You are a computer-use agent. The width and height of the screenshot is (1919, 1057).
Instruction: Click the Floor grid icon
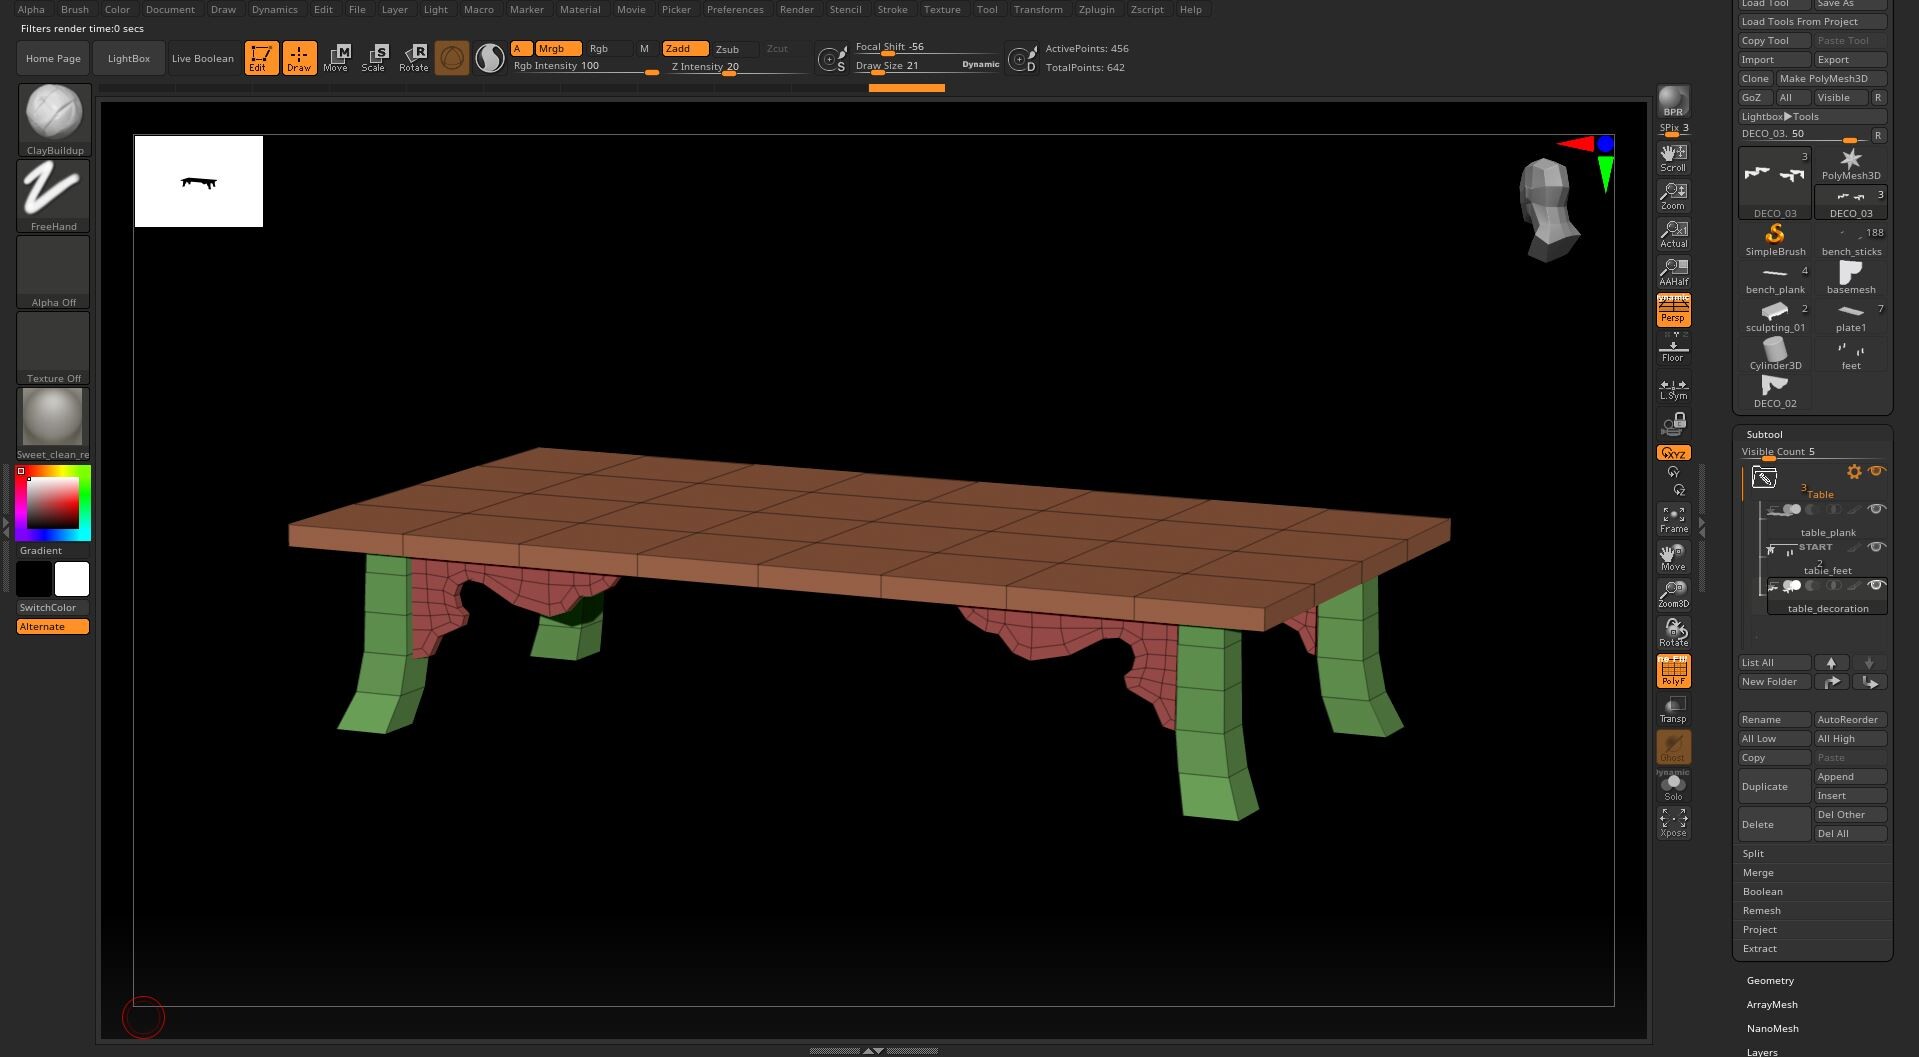coord(1673,350)
